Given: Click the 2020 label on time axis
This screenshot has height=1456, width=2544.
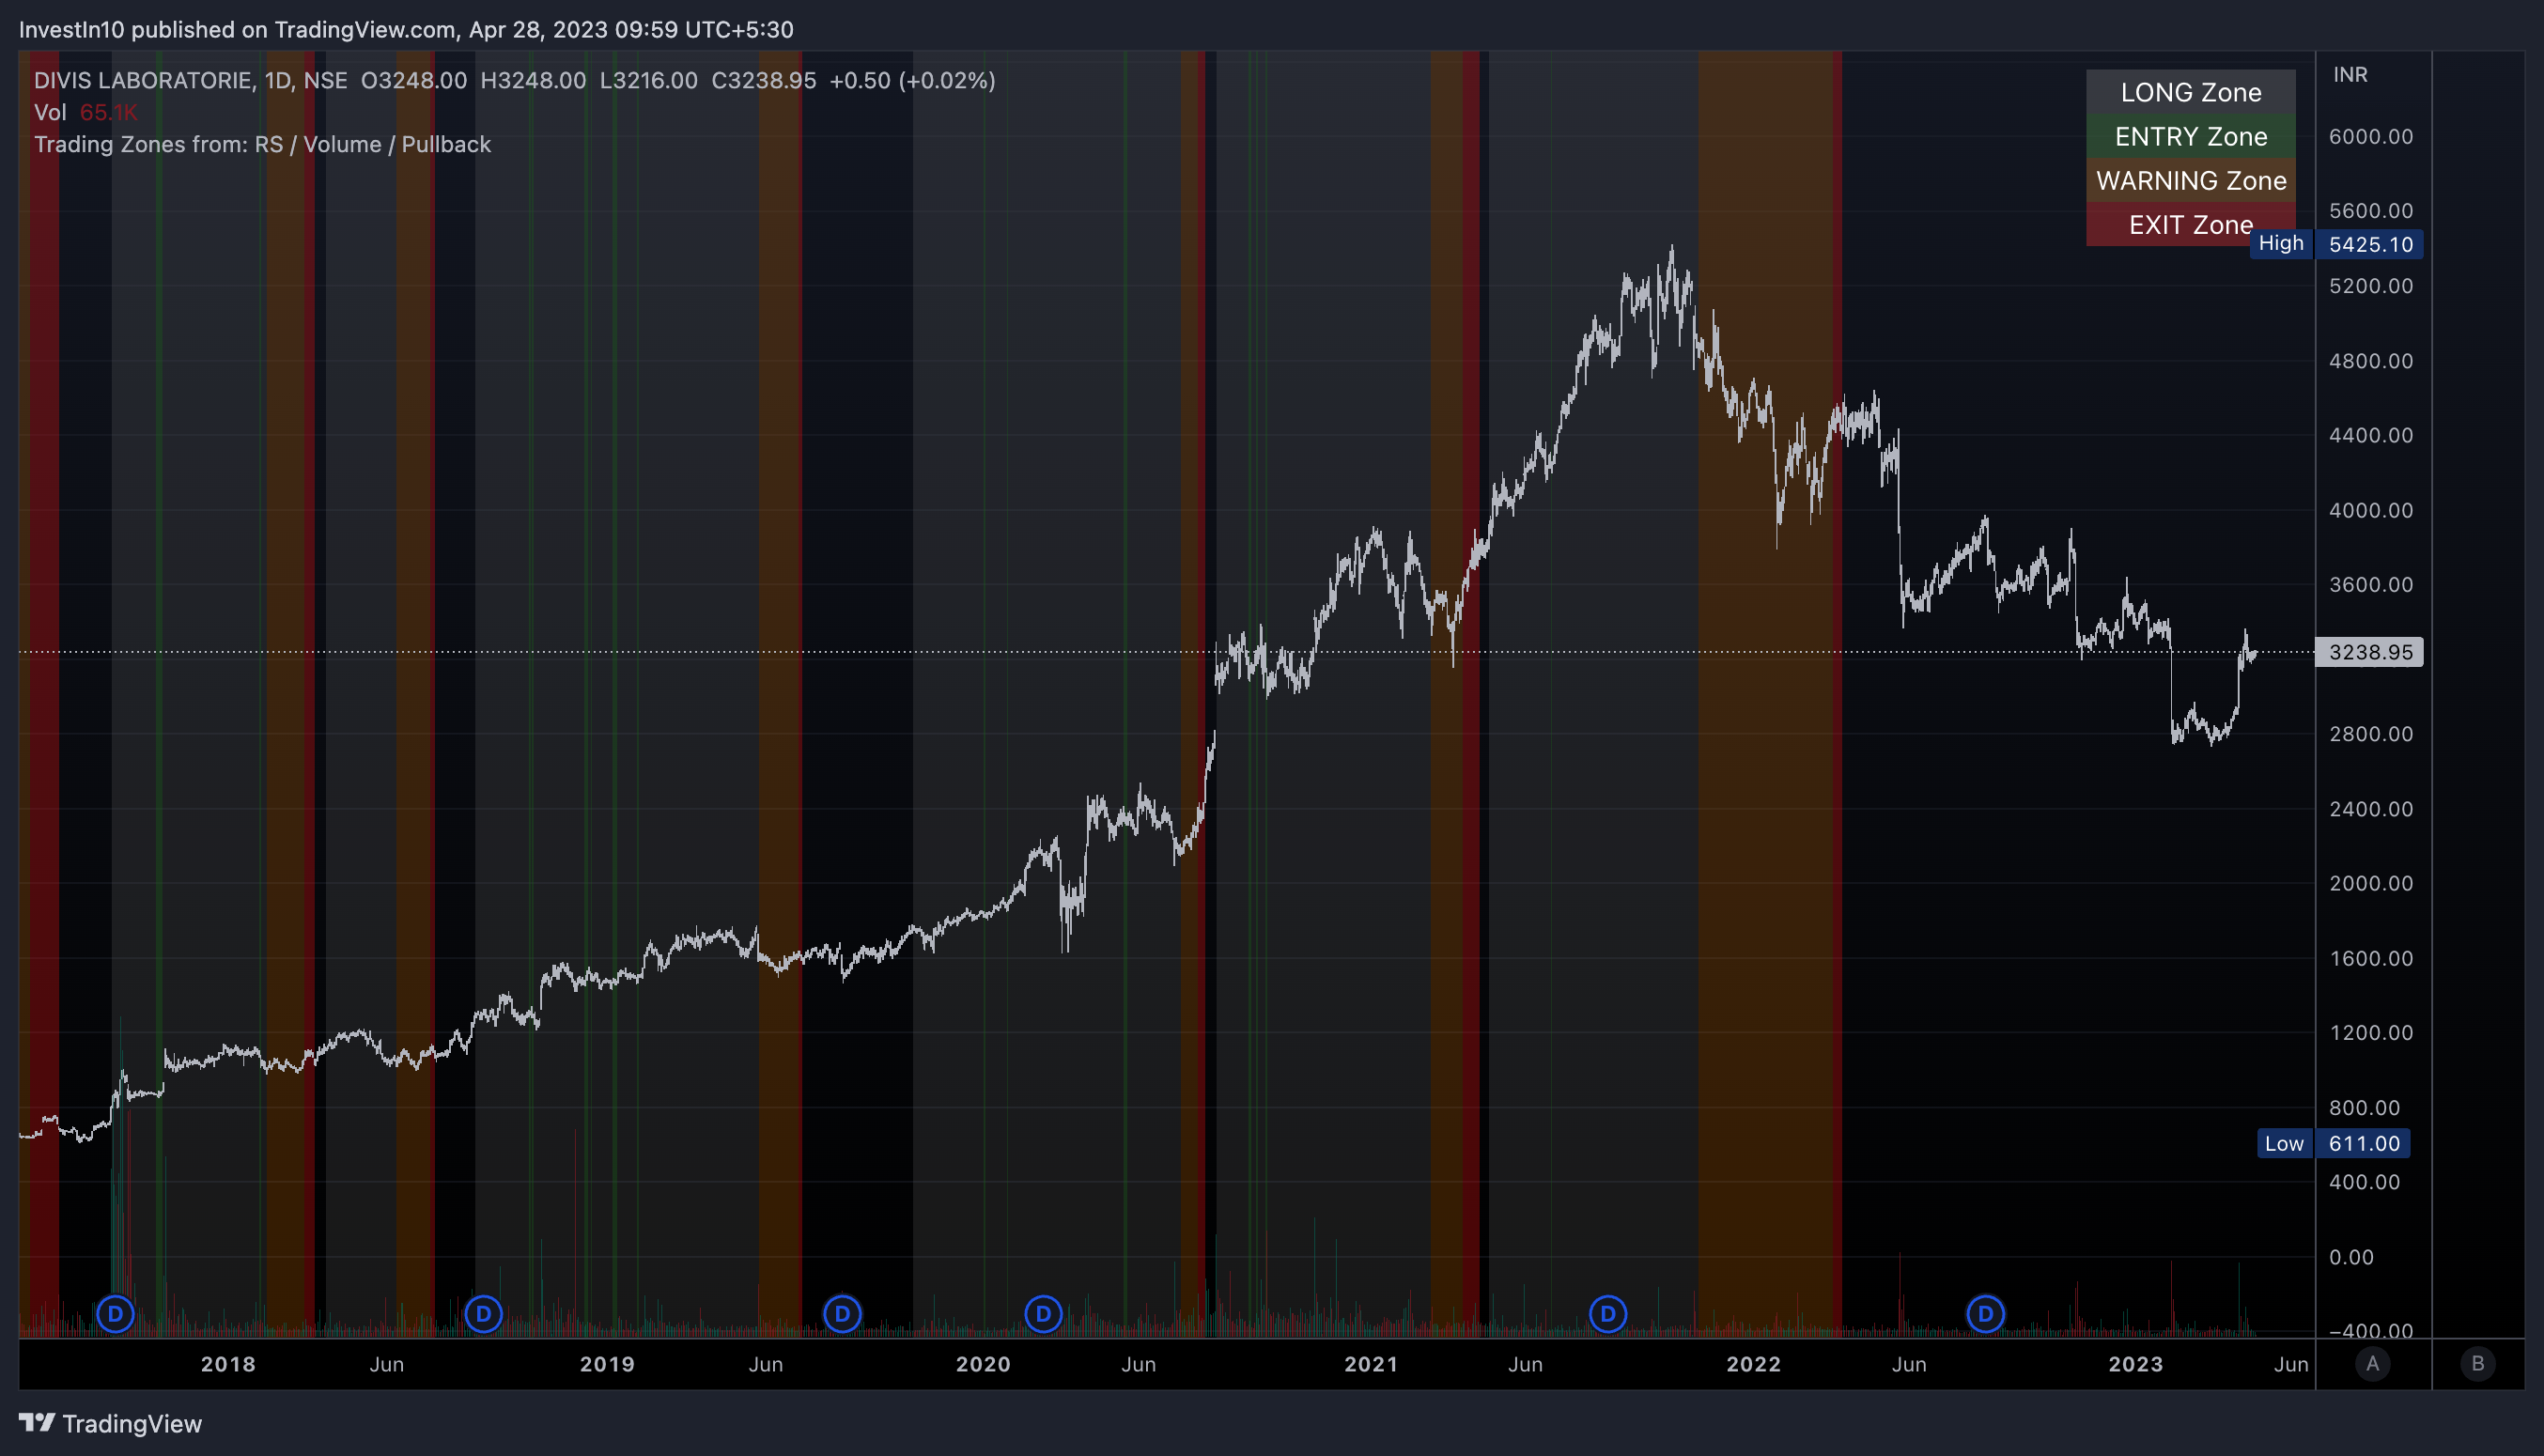Looking at the screenshot, I should (x=983, y=1364).
